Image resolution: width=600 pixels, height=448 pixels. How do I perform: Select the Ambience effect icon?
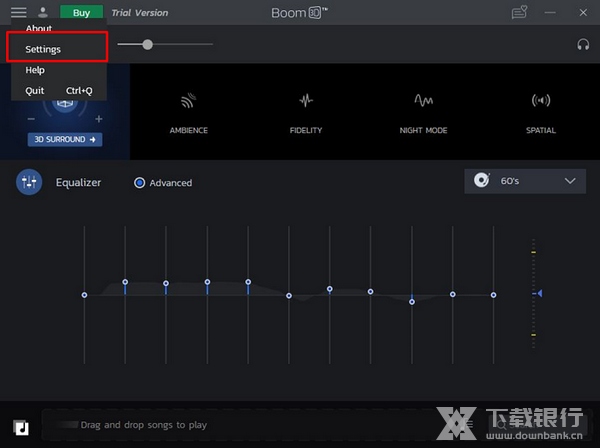coord(188,101)
